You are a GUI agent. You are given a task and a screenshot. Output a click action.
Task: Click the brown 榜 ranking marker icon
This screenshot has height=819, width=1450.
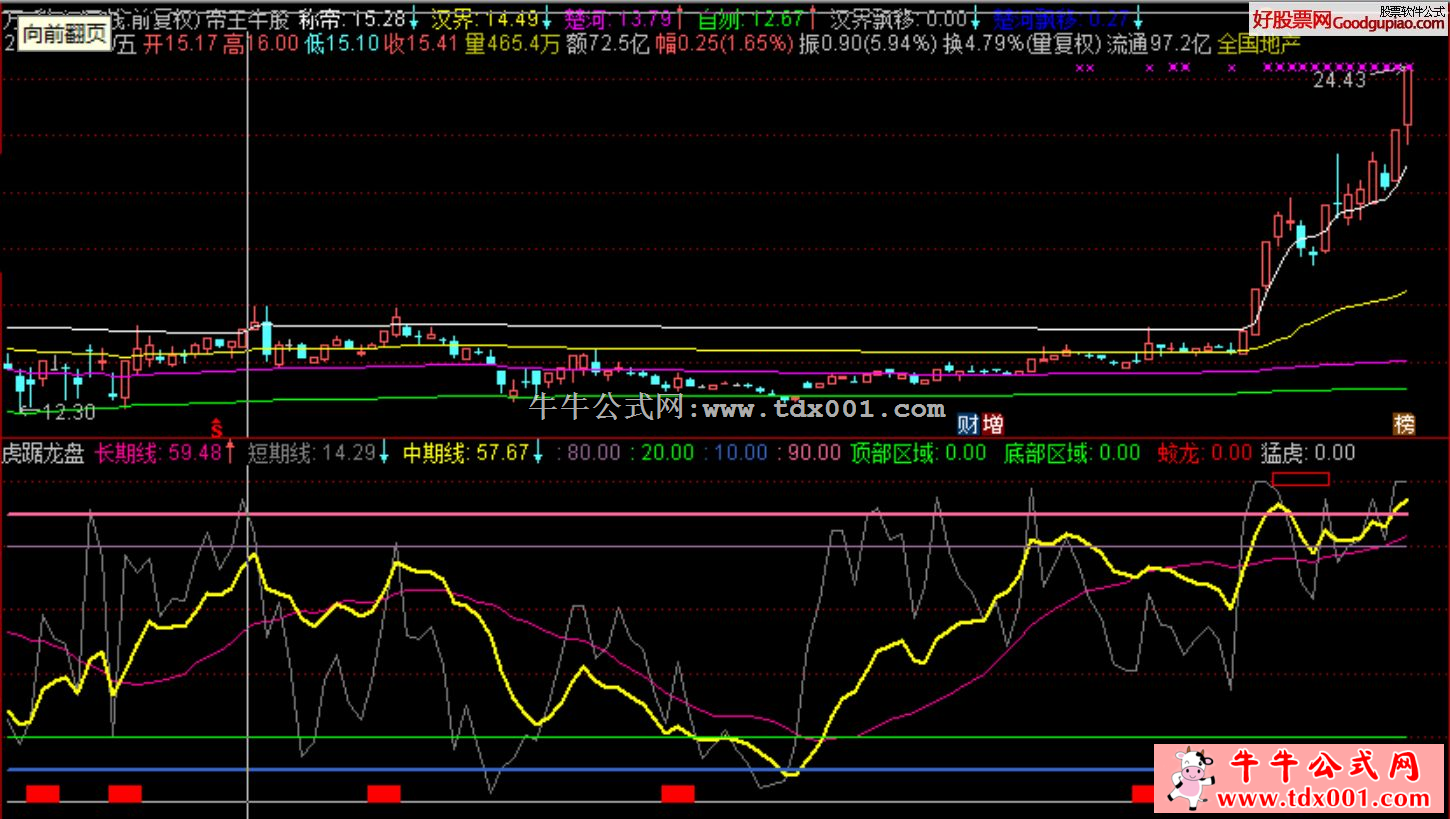point(1405,424)
